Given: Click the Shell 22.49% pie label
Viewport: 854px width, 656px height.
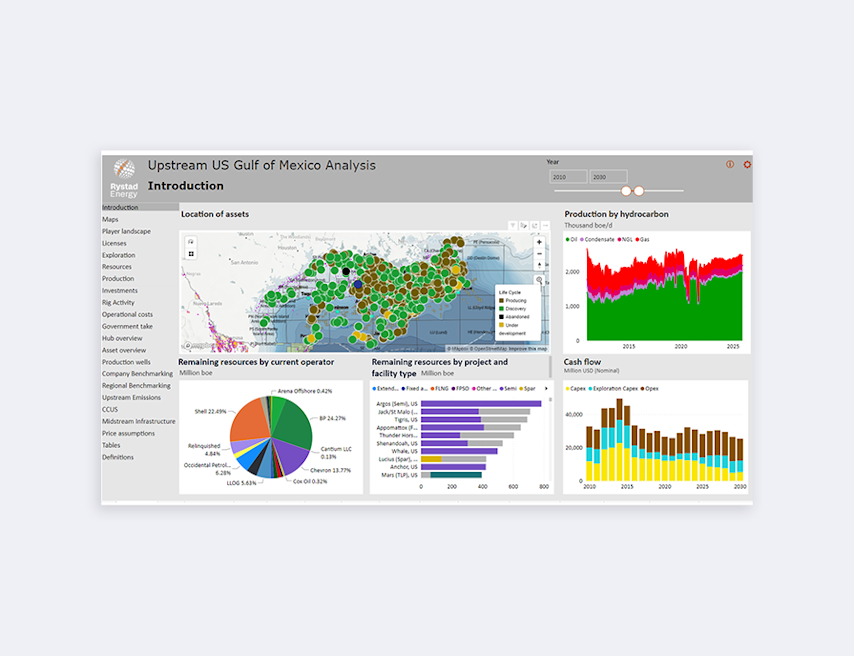Looking at the screenshot, I should coord(210,412).
